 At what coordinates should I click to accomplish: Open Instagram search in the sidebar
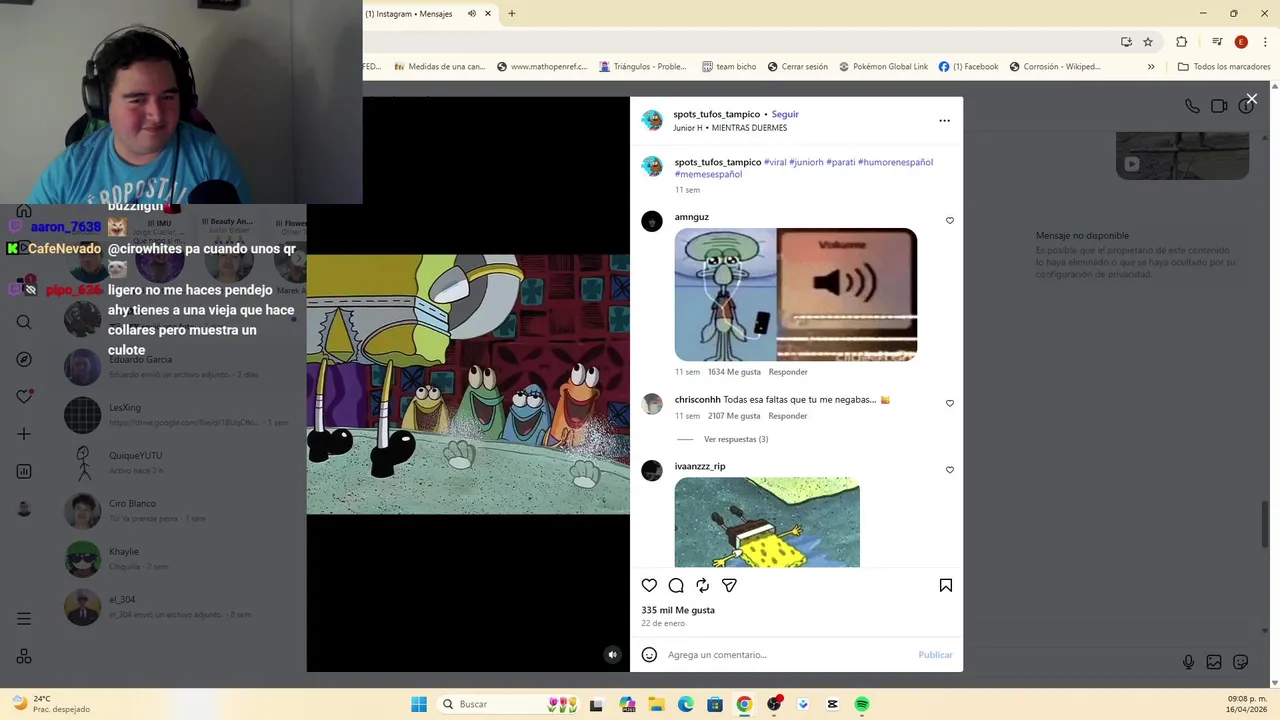click(24, 322)
